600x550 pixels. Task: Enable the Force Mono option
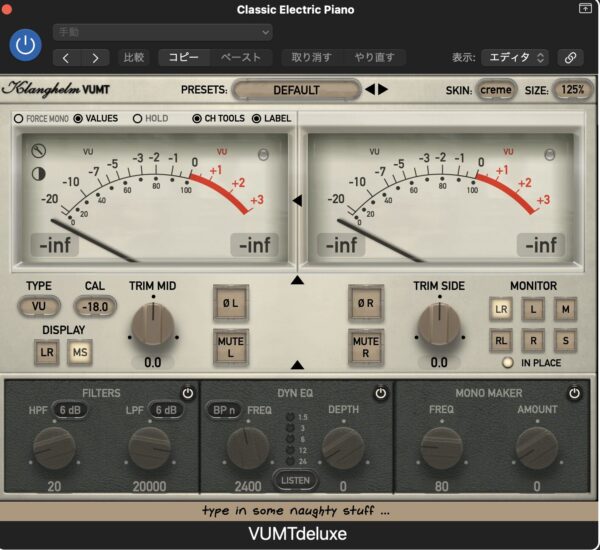coord(19,119)
